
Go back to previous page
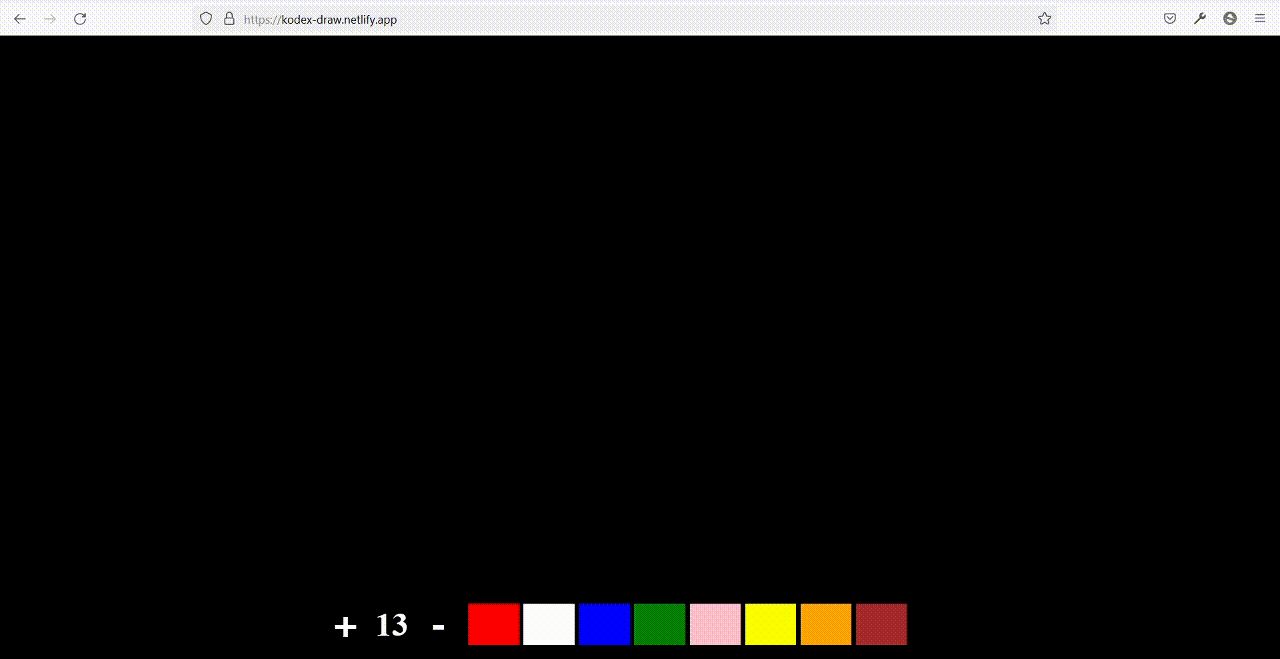[x=20, y=19]
